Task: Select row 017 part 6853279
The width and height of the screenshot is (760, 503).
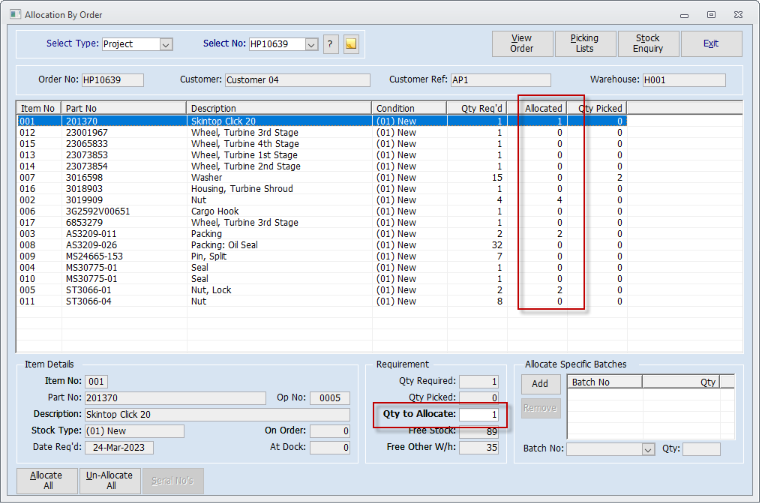Action: 322,222
